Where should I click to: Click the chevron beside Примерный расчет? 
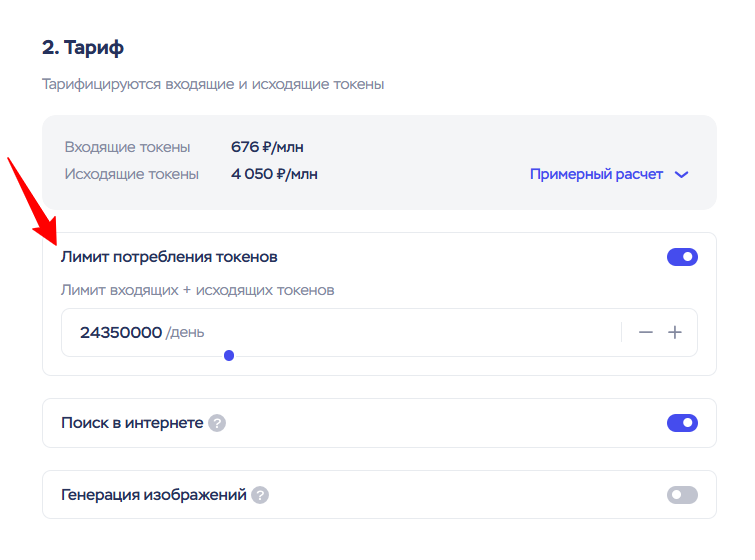pyautogui.click(x=681, y=174)
